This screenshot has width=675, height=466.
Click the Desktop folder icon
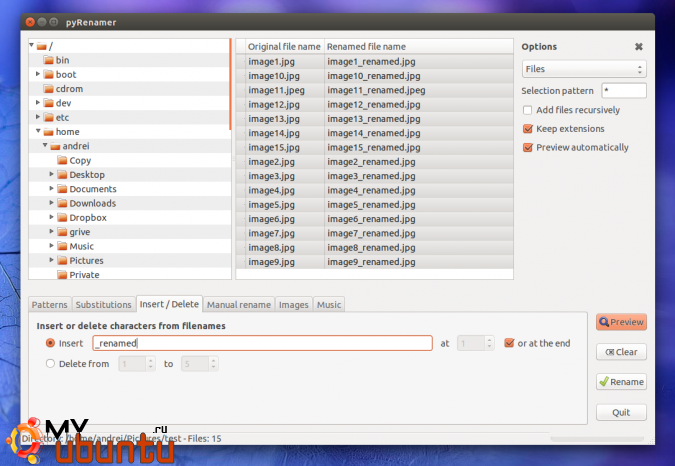click(62, 175)
